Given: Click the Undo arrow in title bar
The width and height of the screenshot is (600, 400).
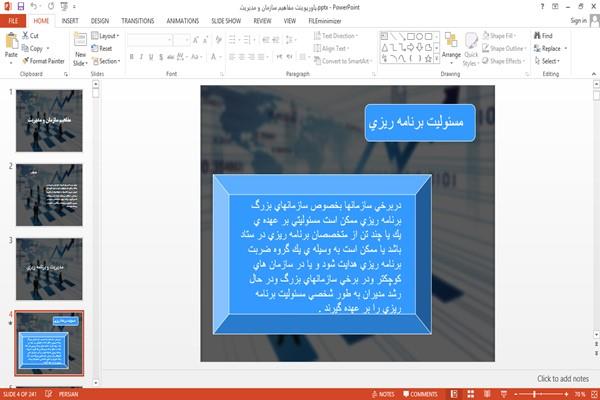Looking at the screenshot, I should (x=34, y=7).
